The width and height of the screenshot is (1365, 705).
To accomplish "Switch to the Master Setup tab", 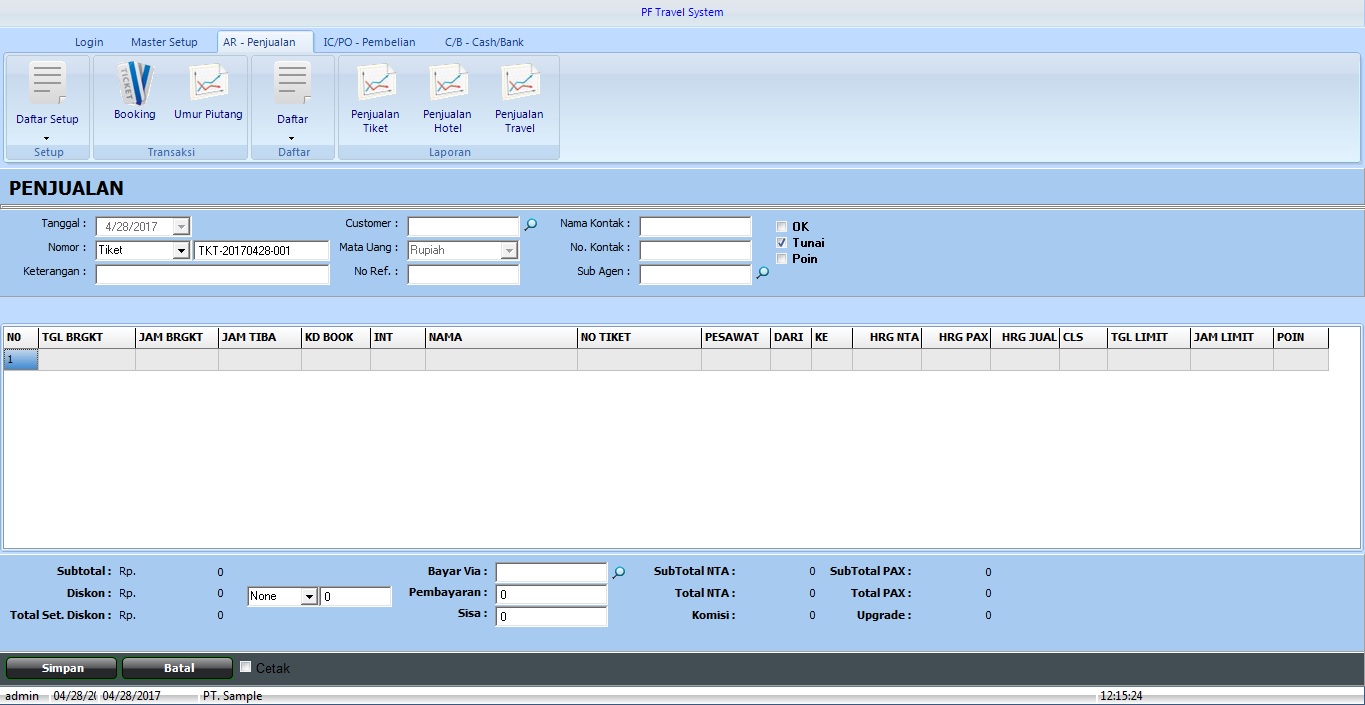I will 164,42.
